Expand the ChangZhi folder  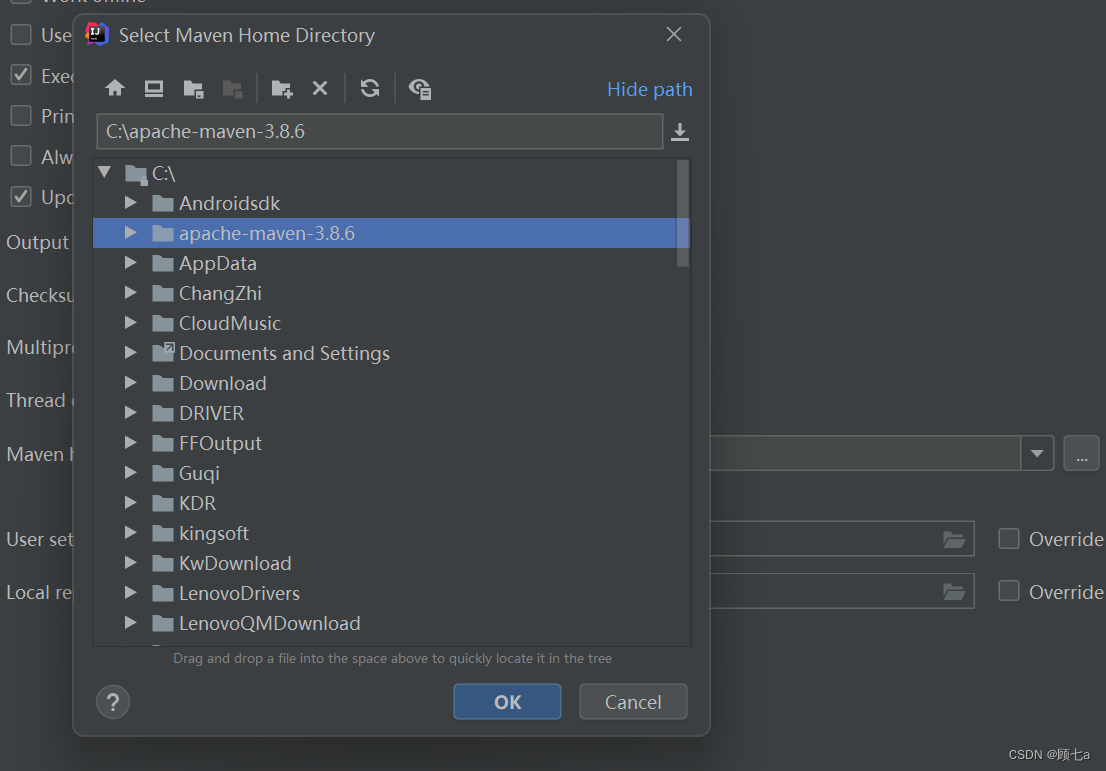point(130,293)
